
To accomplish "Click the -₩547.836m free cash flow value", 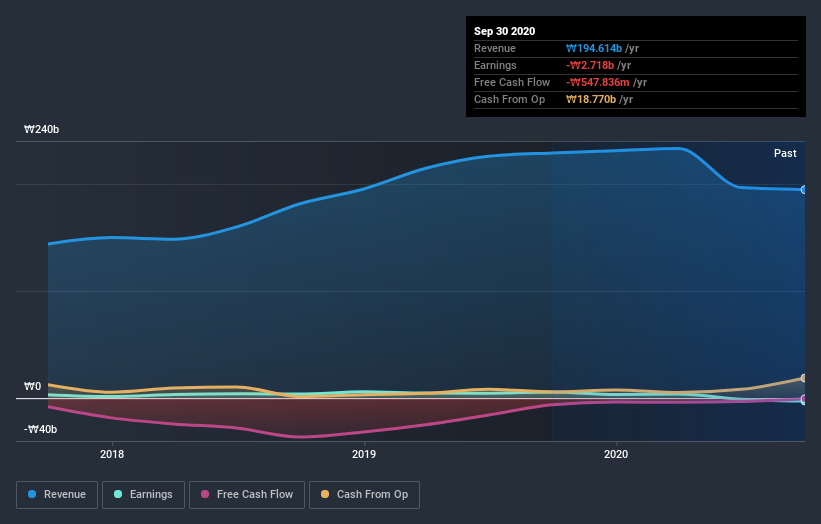I will 597,82.
